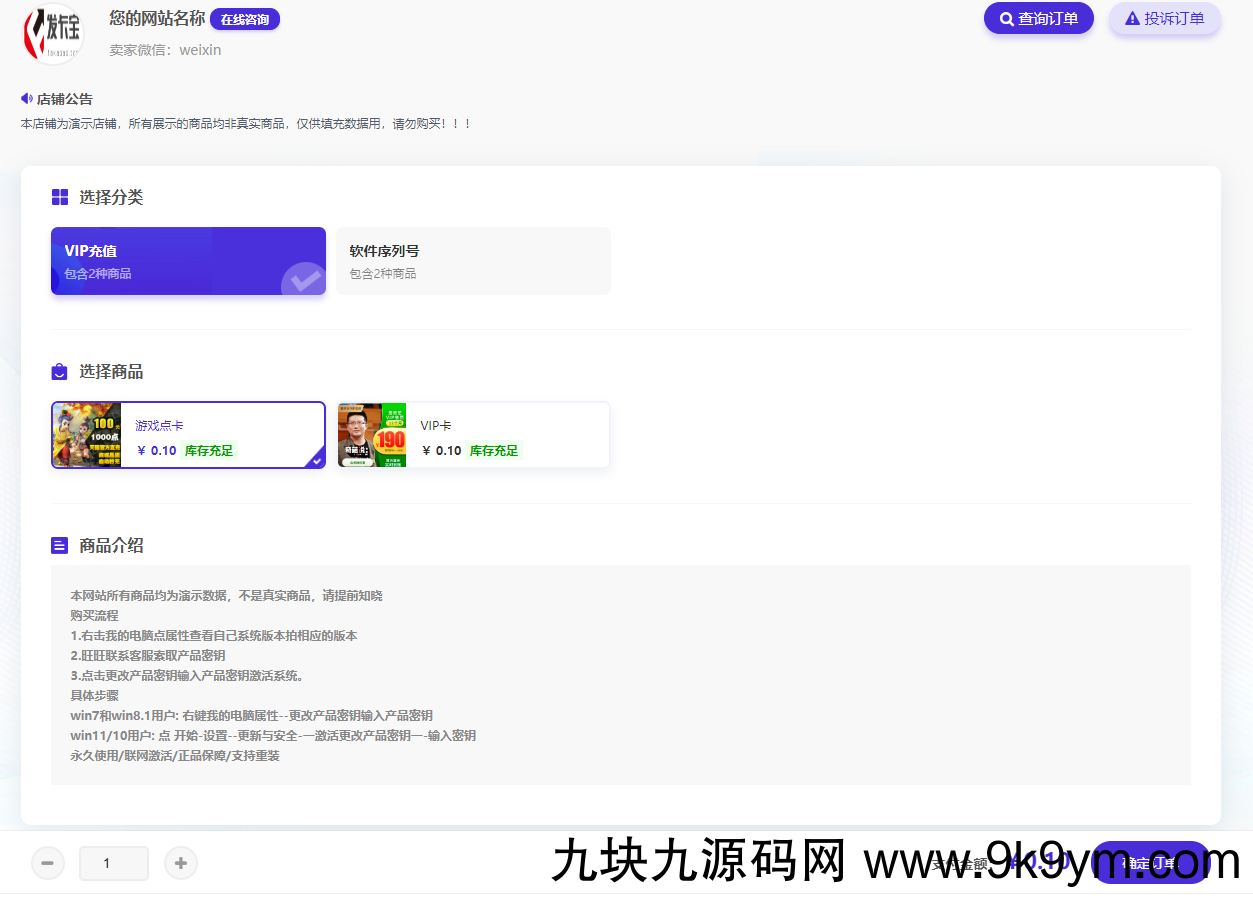Click the 发卡宝 shop logo
The height and width of the screenshot is (898, 1253).
click(53, 34)
